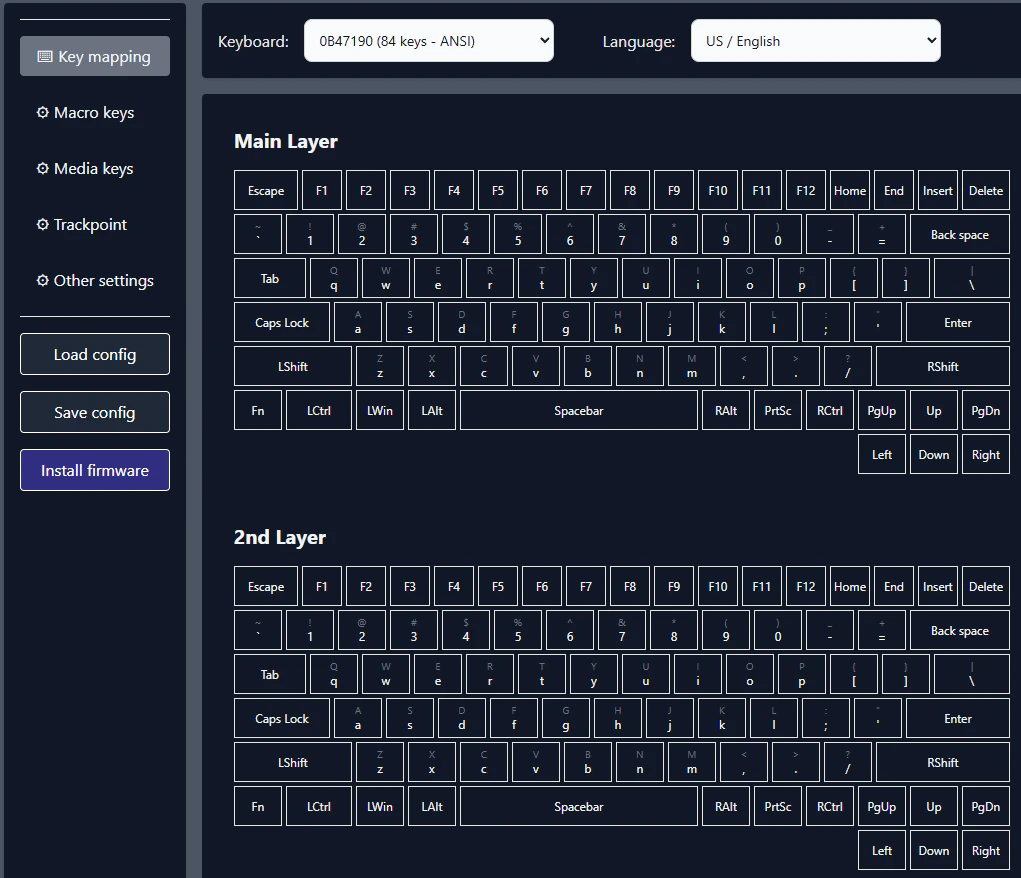
Task: Select Tab key in 2nd Layer
Action: coord(270,675)
